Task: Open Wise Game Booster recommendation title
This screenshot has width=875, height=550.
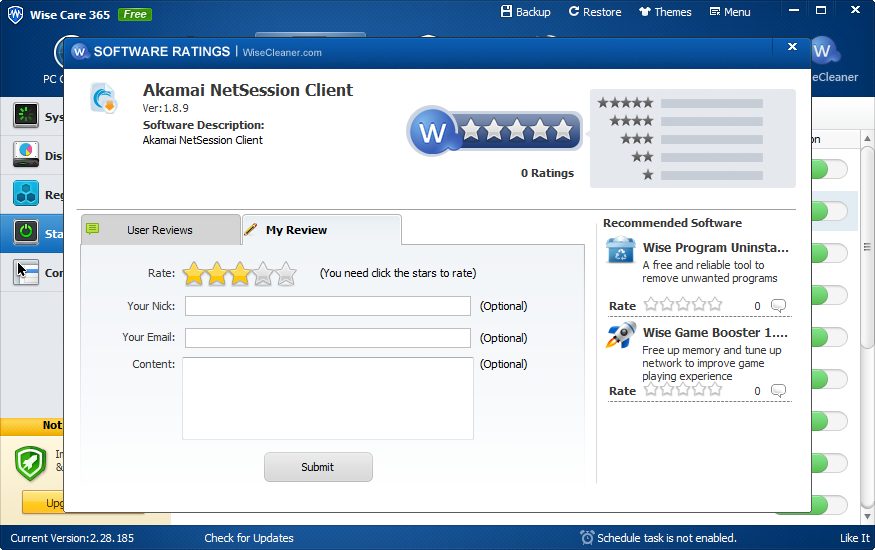Action: [x=715, y=332]
